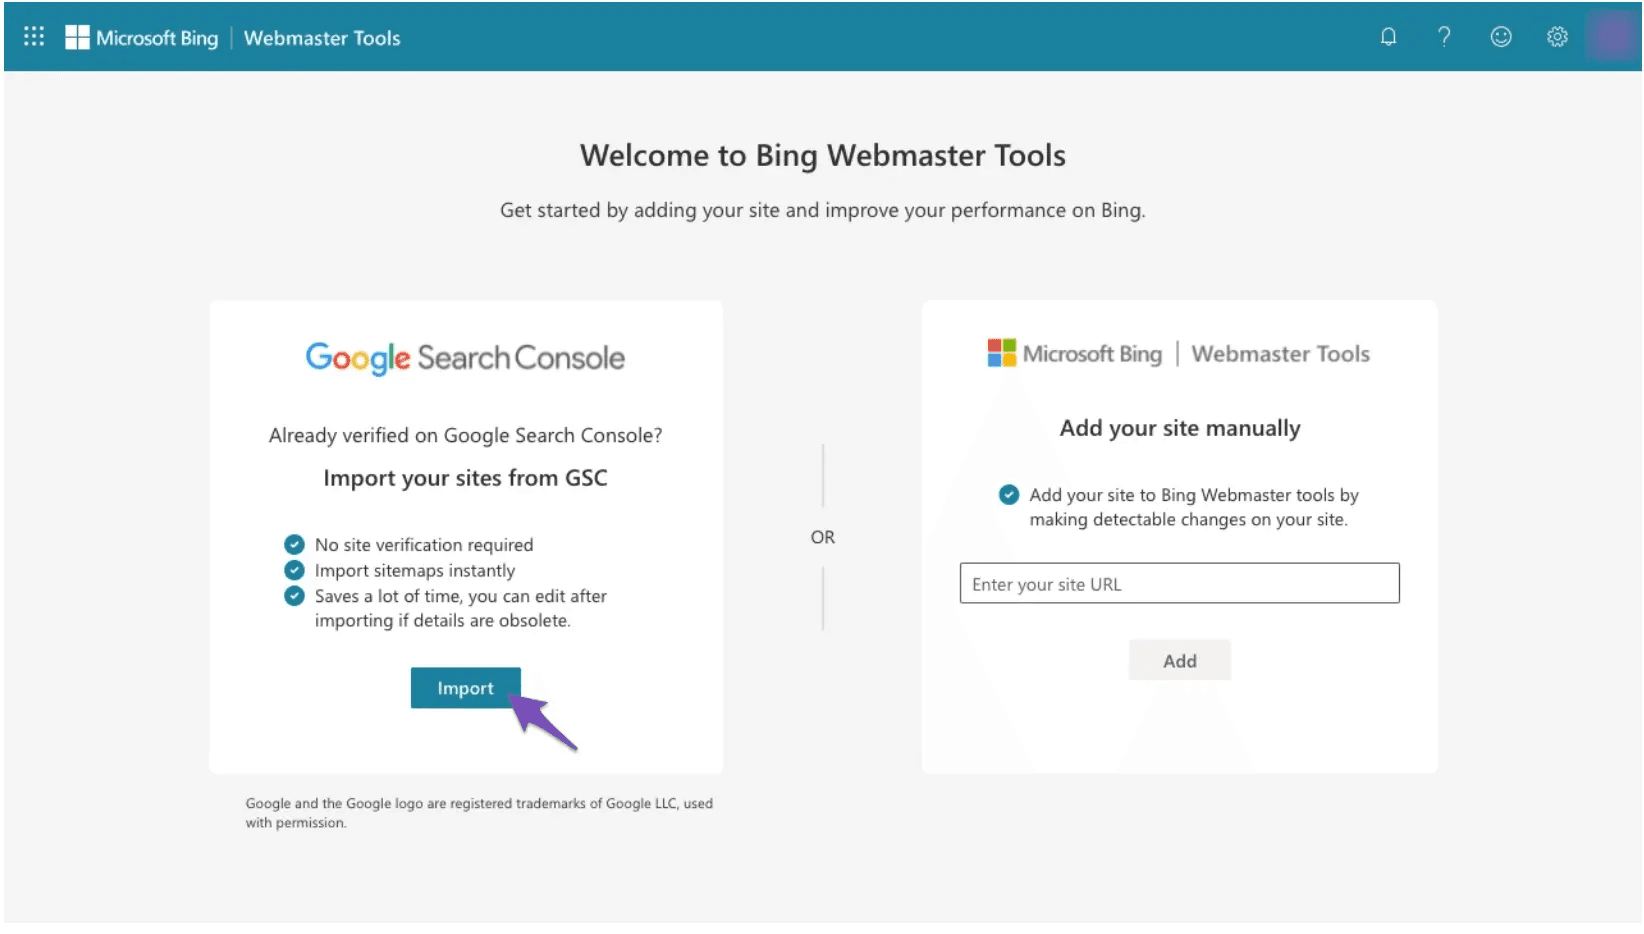This screenshot has height=934, width=1644.
Task: Click the OR divider between cards
Action: coord(822,537)
